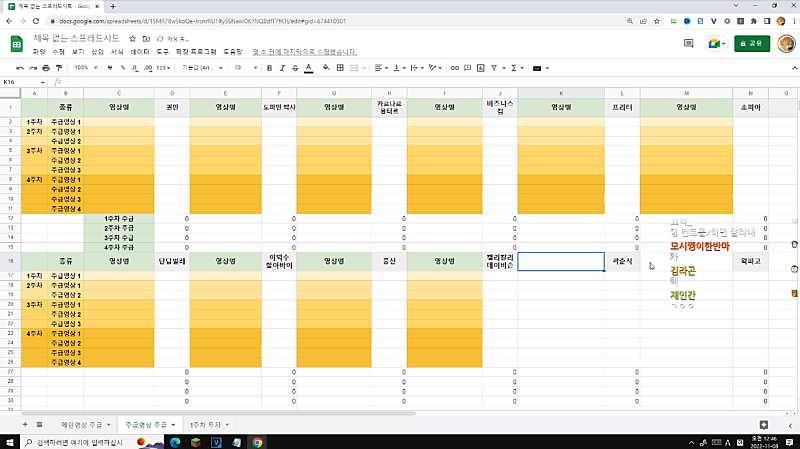Click the Merge cells icon
This screenshot has width=800, height=449.
point(354,68)
